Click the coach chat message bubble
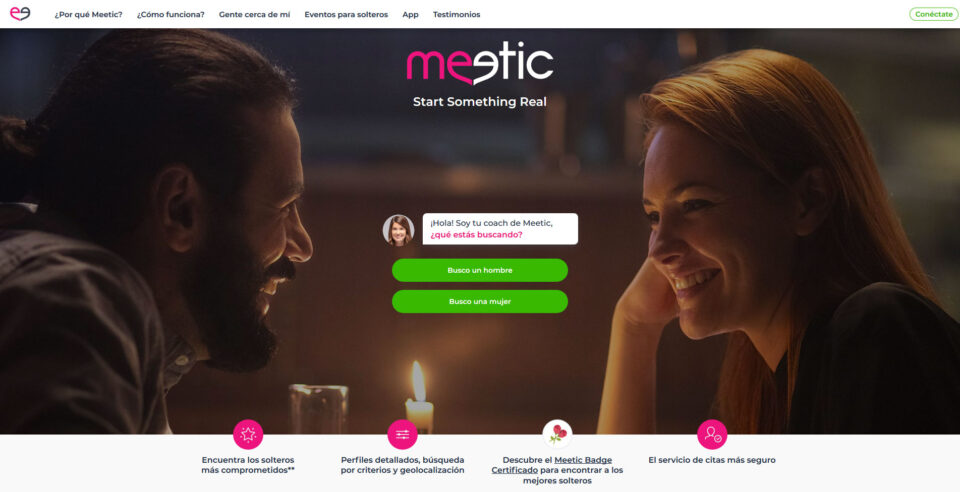 point(500,229)
